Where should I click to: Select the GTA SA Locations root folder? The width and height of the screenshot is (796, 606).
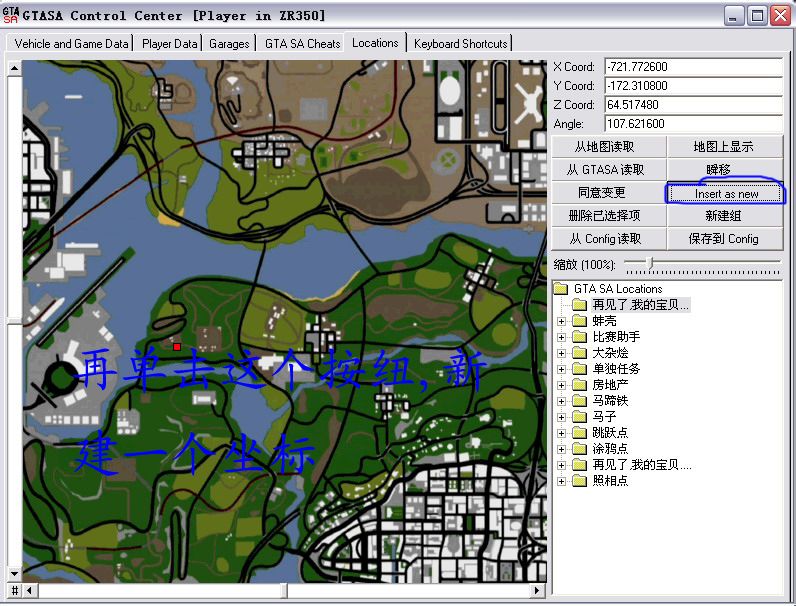point(618,289)
